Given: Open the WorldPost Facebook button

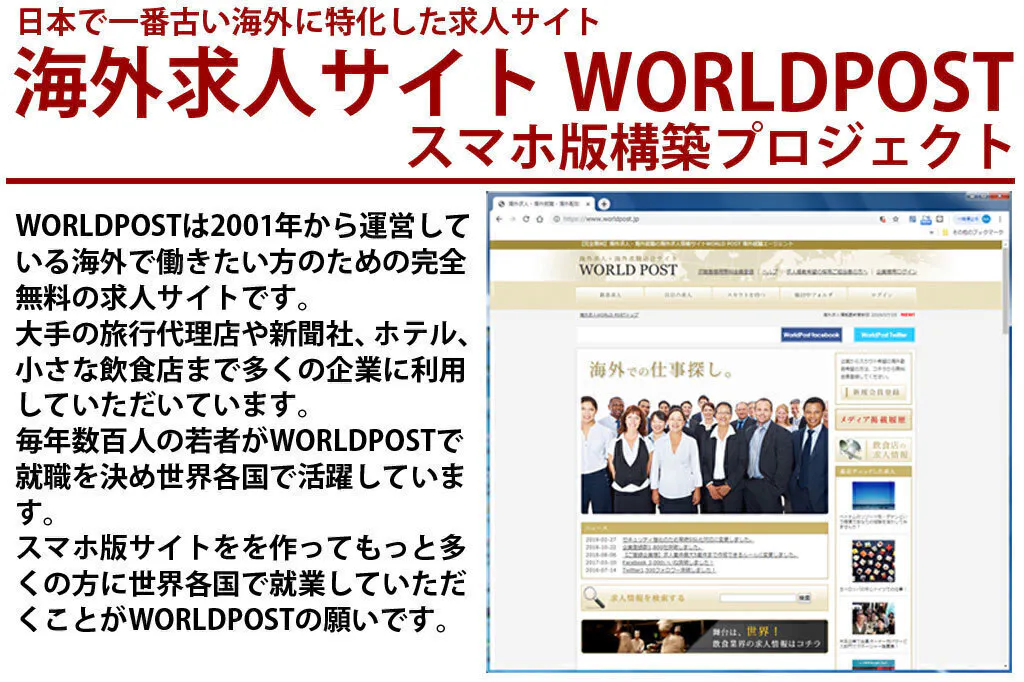Looking at the screenshot, I should point(811,334).
